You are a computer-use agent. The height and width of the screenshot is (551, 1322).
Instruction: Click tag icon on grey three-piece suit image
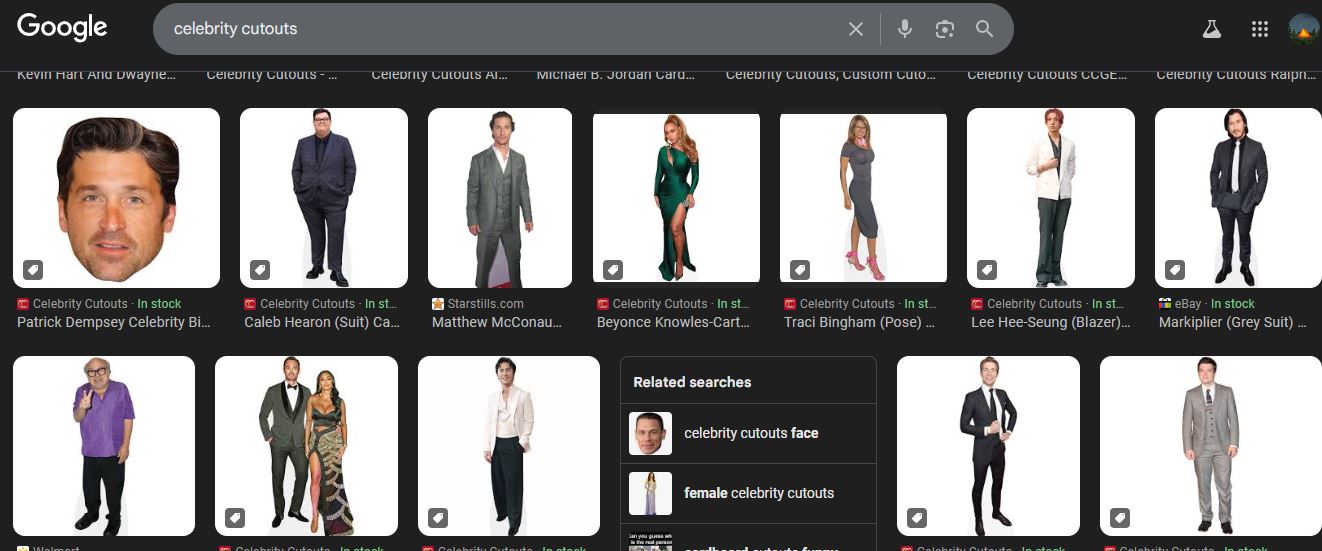(1120, 518)
